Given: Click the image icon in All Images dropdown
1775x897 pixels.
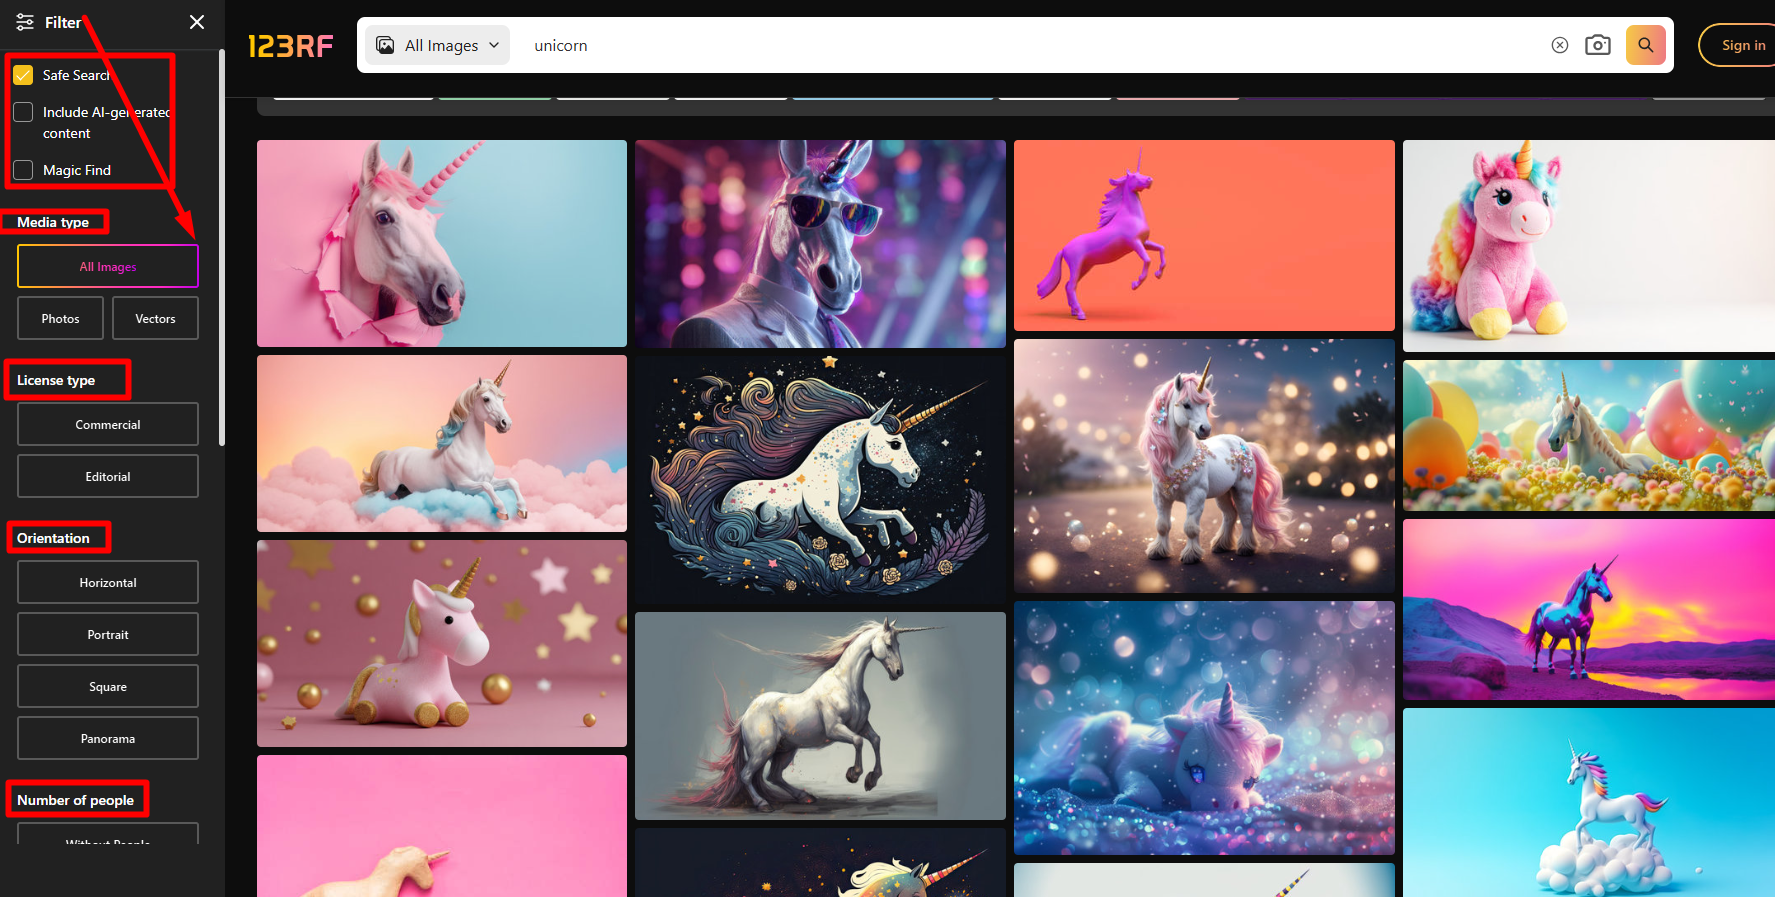Looking at the screenshot, I should [385, 45].
